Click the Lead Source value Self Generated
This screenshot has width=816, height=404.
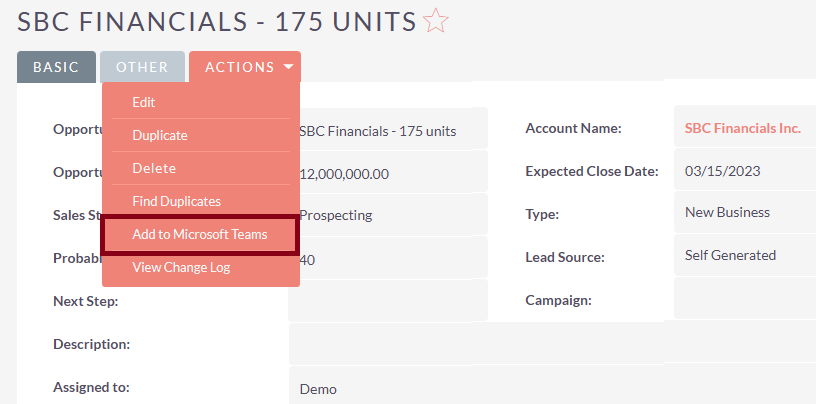[730, 255]
